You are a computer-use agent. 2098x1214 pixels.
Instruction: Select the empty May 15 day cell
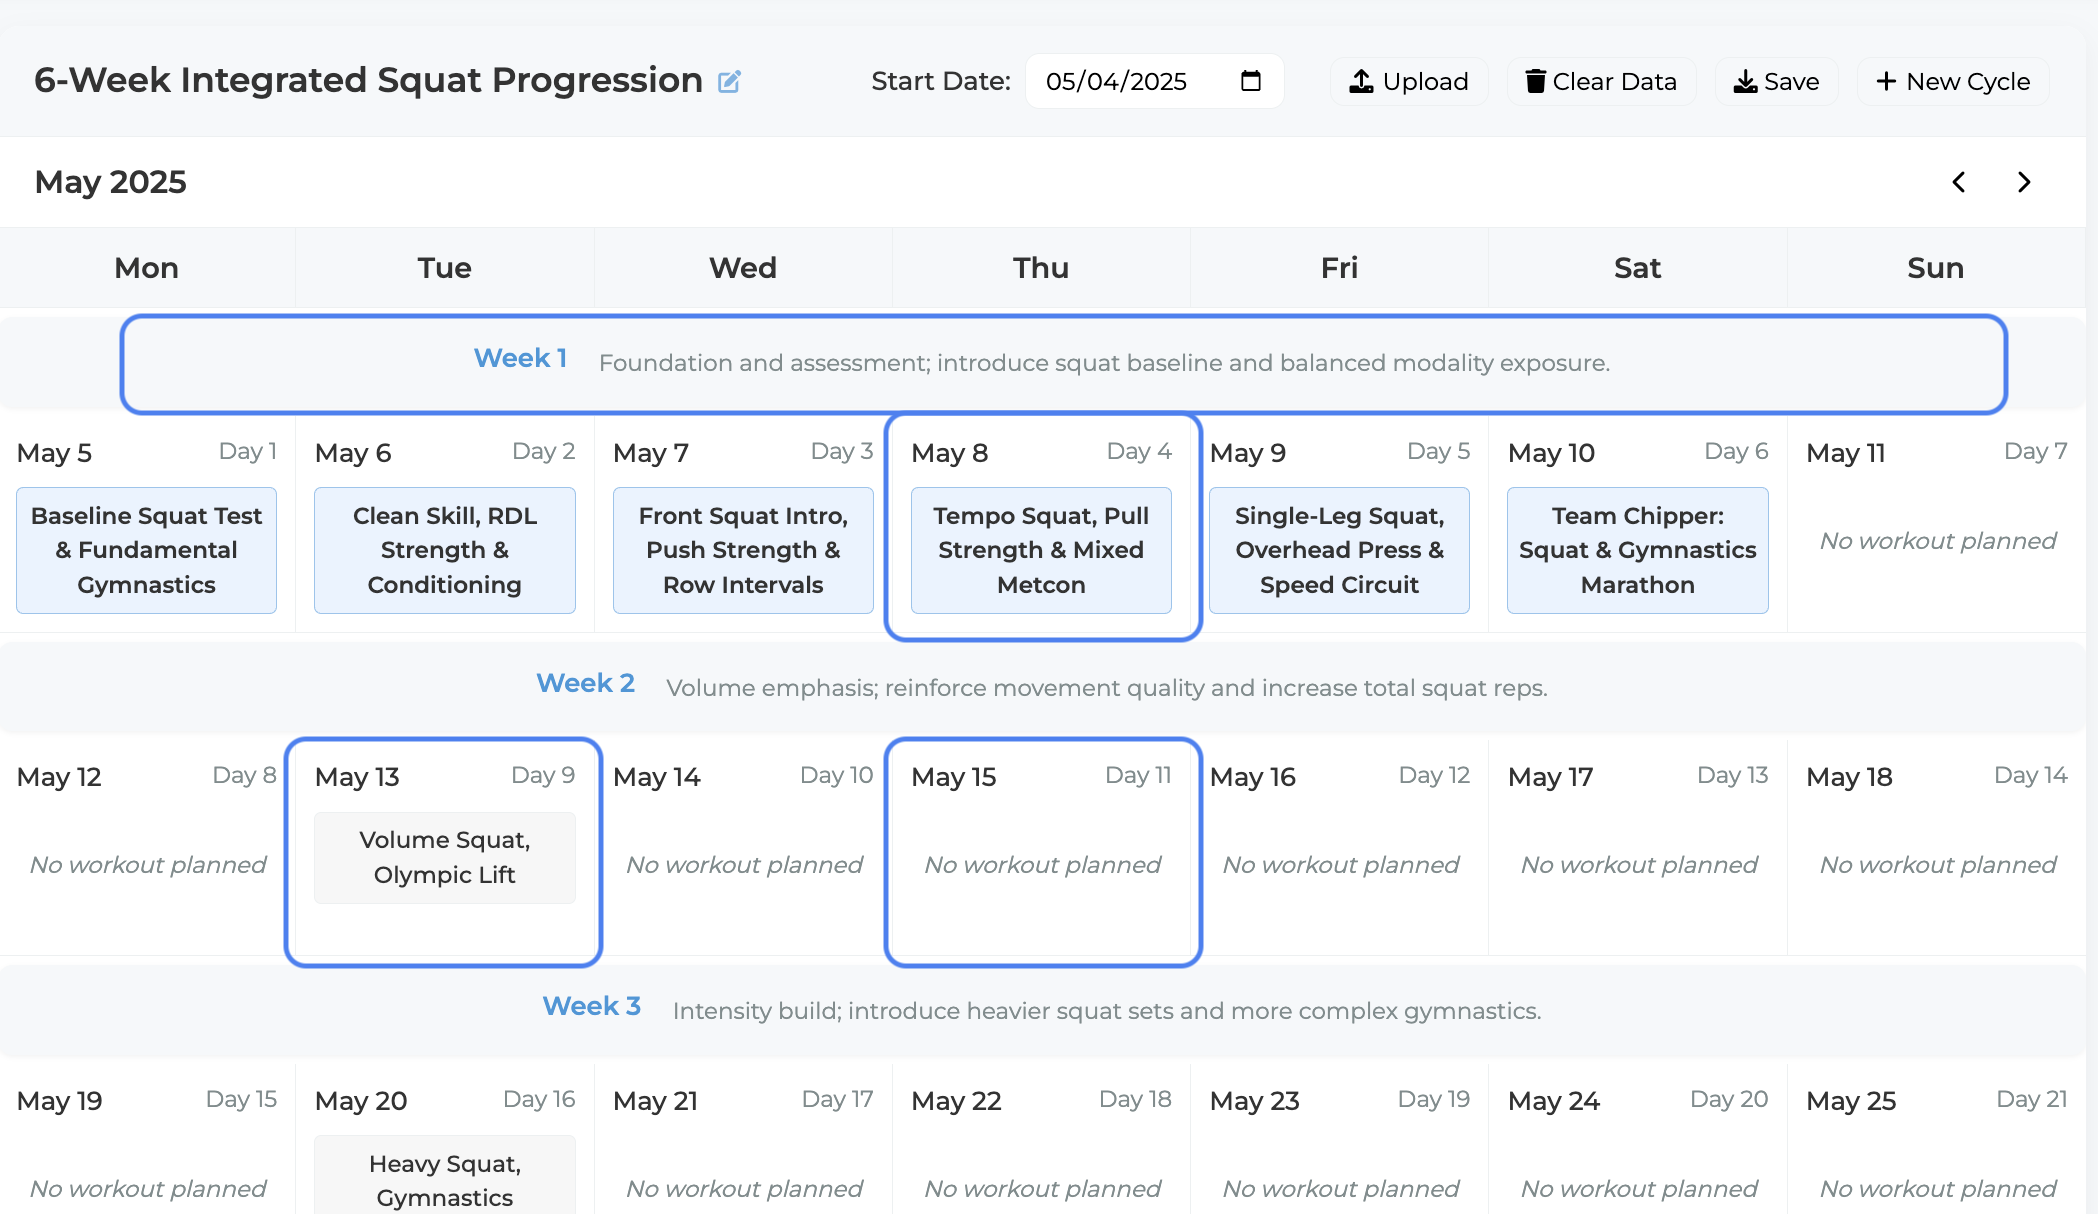[1043, 852]
